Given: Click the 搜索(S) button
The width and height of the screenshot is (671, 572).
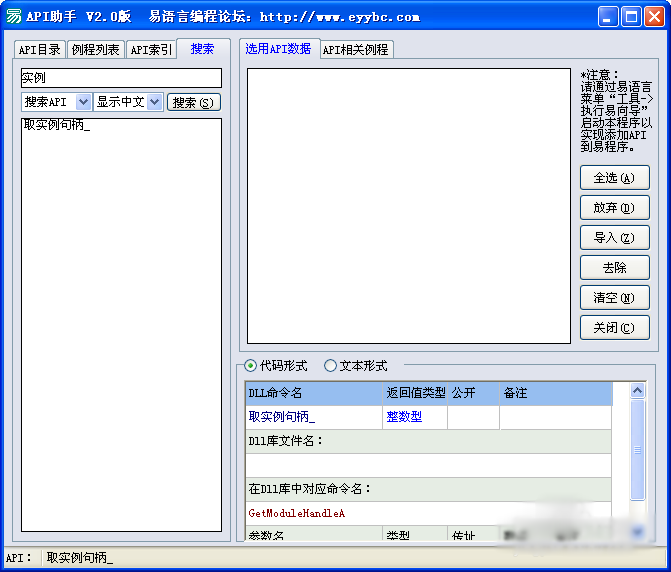Looking at the screenshot, I should [194, 102].
